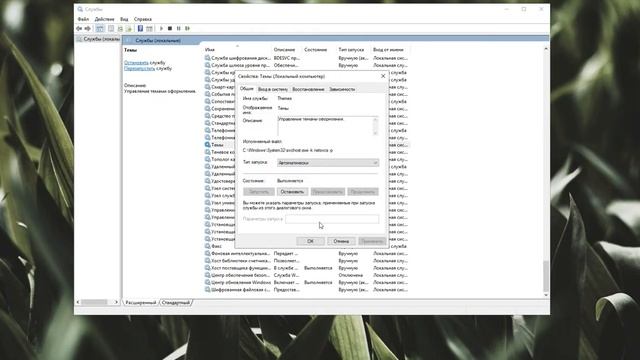Close the Темы properties dialog
Image resolution: width=640 pixels, height=360 pixels.
pos(383,76)
